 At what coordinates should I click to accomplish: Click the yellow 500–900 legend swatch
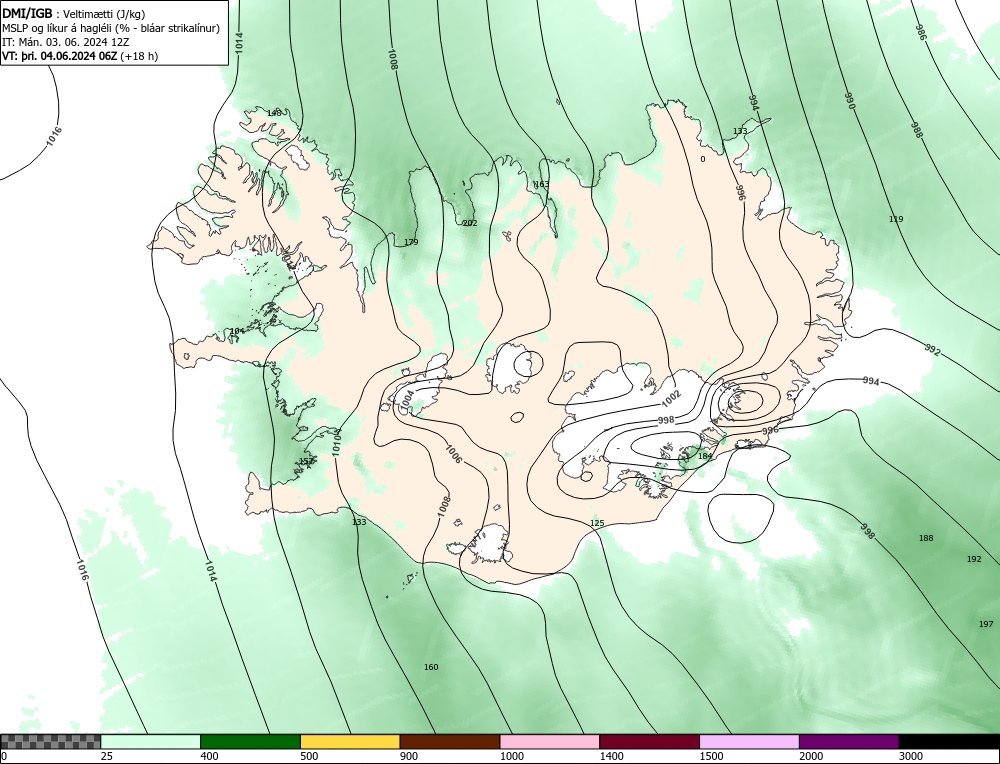(x=350, y=741)
